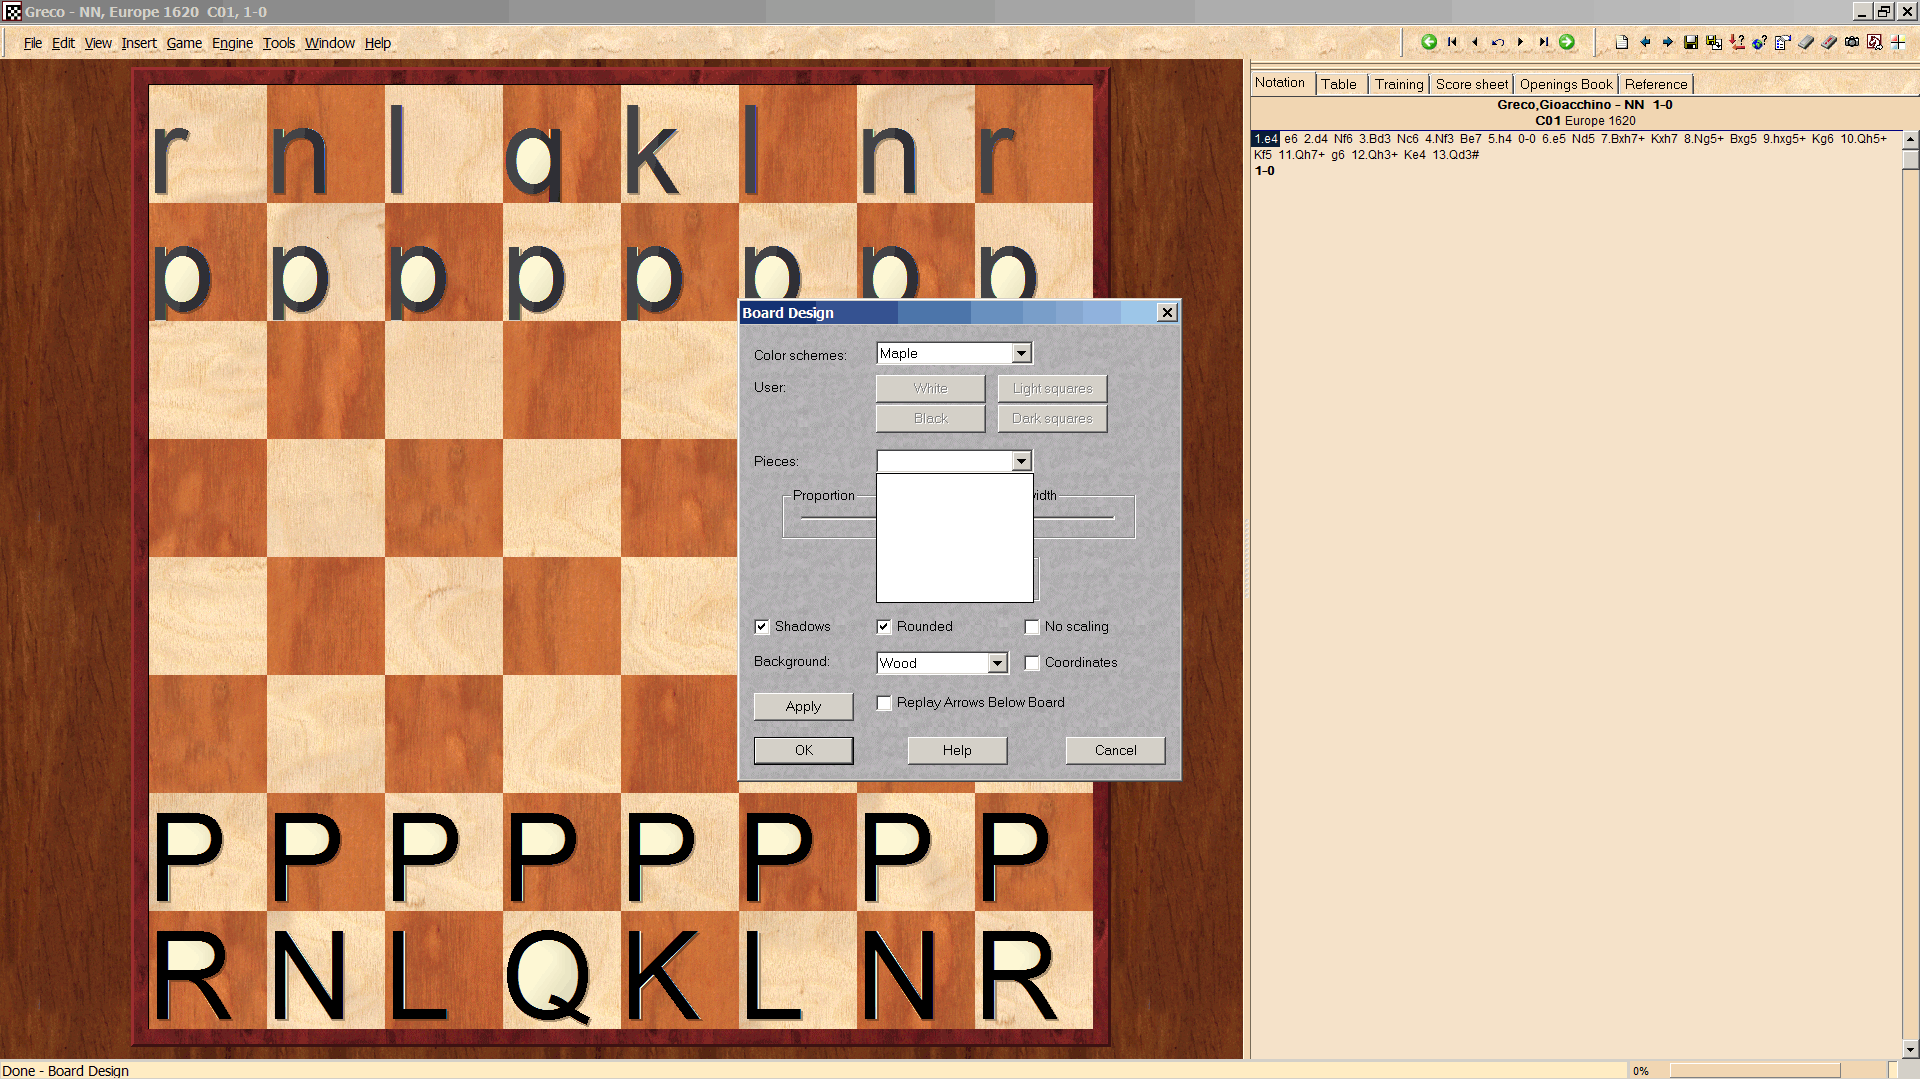Open the Color schemes Maple dropdown
Screen dimensions: 1920x1080
[1021, 354]
